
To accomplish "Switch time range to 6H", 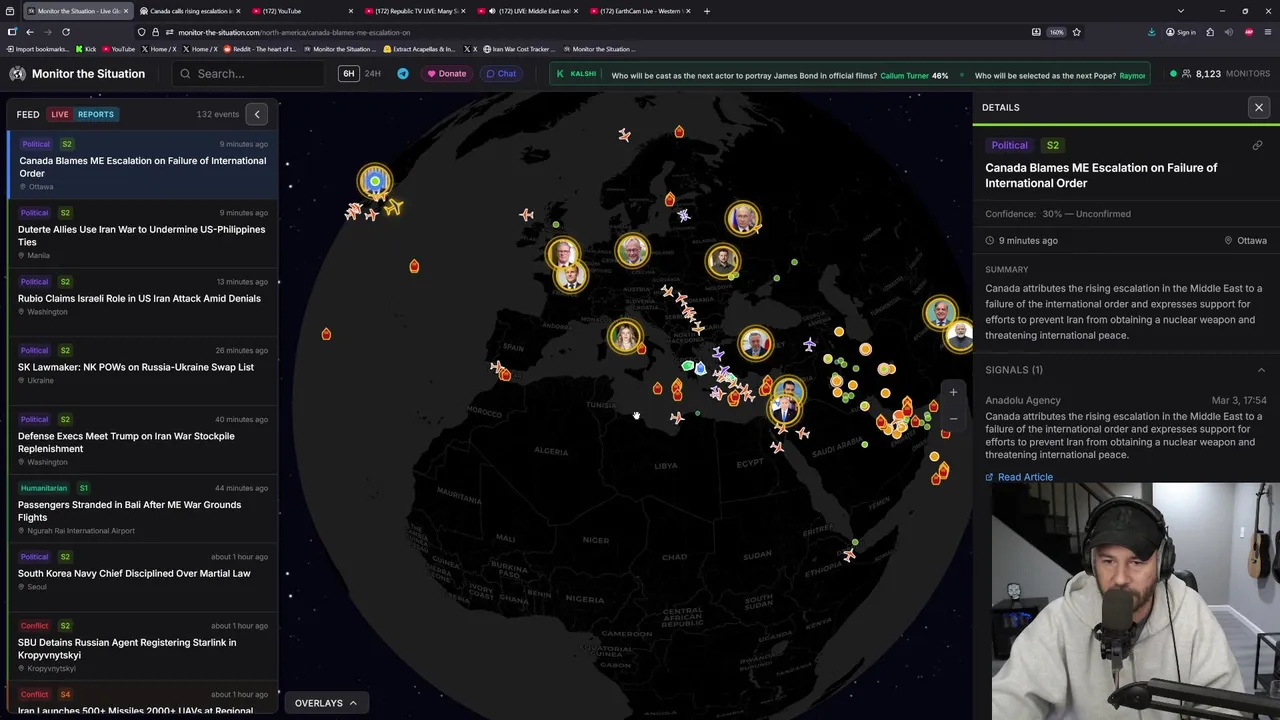I will coord(348,74).
